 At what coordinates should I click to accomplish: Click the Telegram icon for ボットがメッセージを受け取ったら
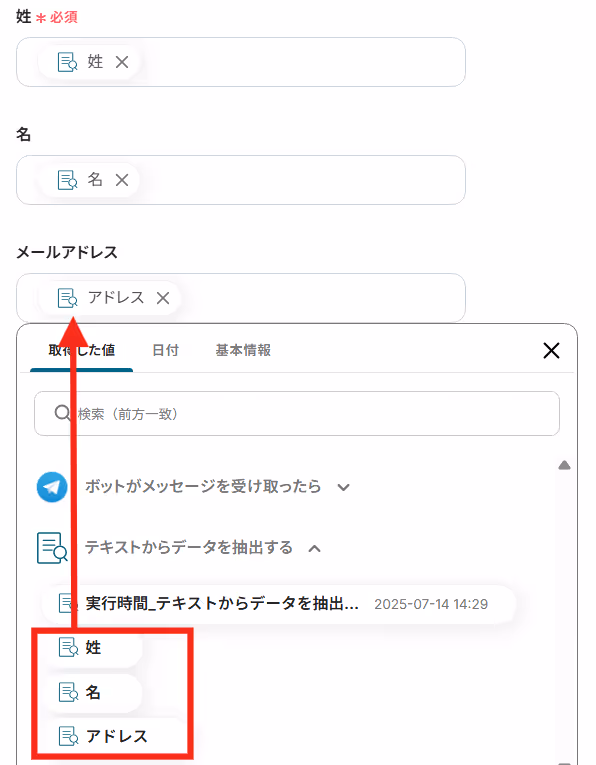(x=52, y=487)
